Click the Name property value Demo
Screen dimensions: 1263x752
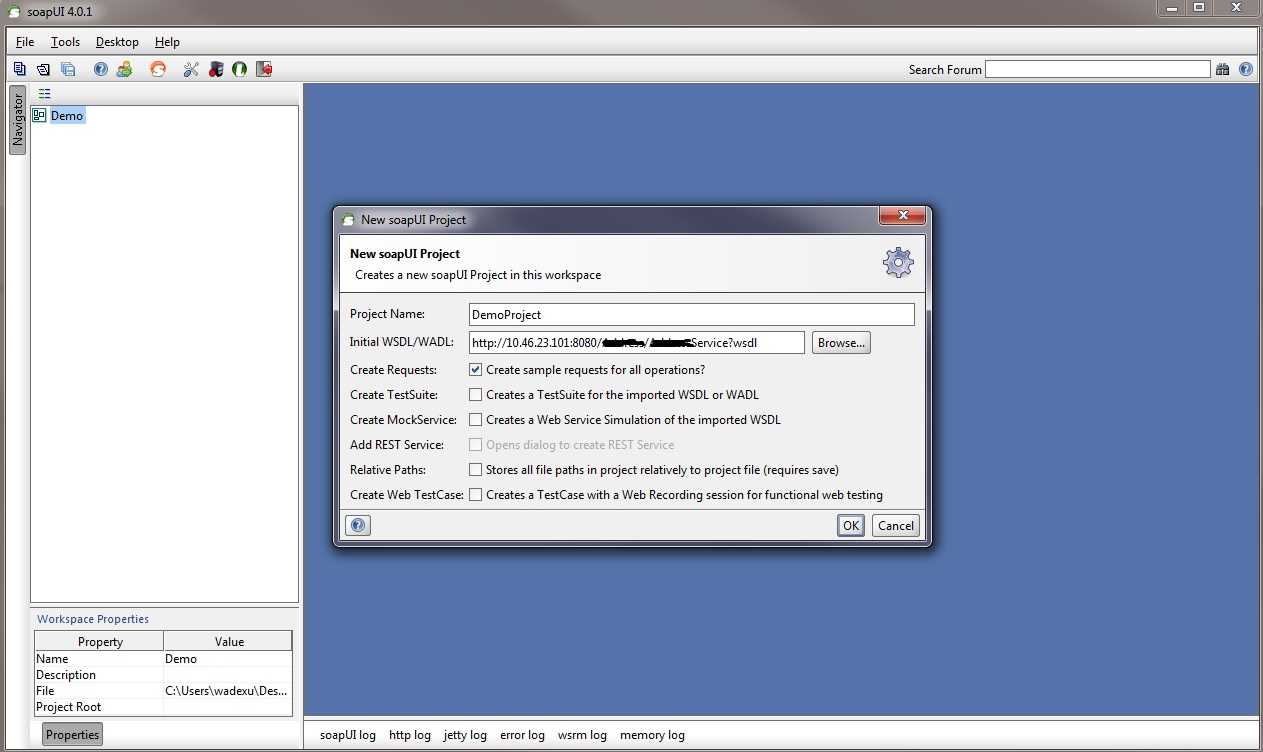(228, 659)
